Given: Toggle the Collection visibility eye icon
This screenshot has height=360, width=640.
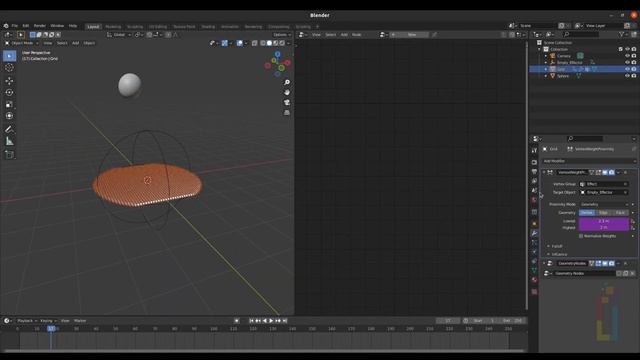Looking at the screenshot, I should click(x=627, y=49).
